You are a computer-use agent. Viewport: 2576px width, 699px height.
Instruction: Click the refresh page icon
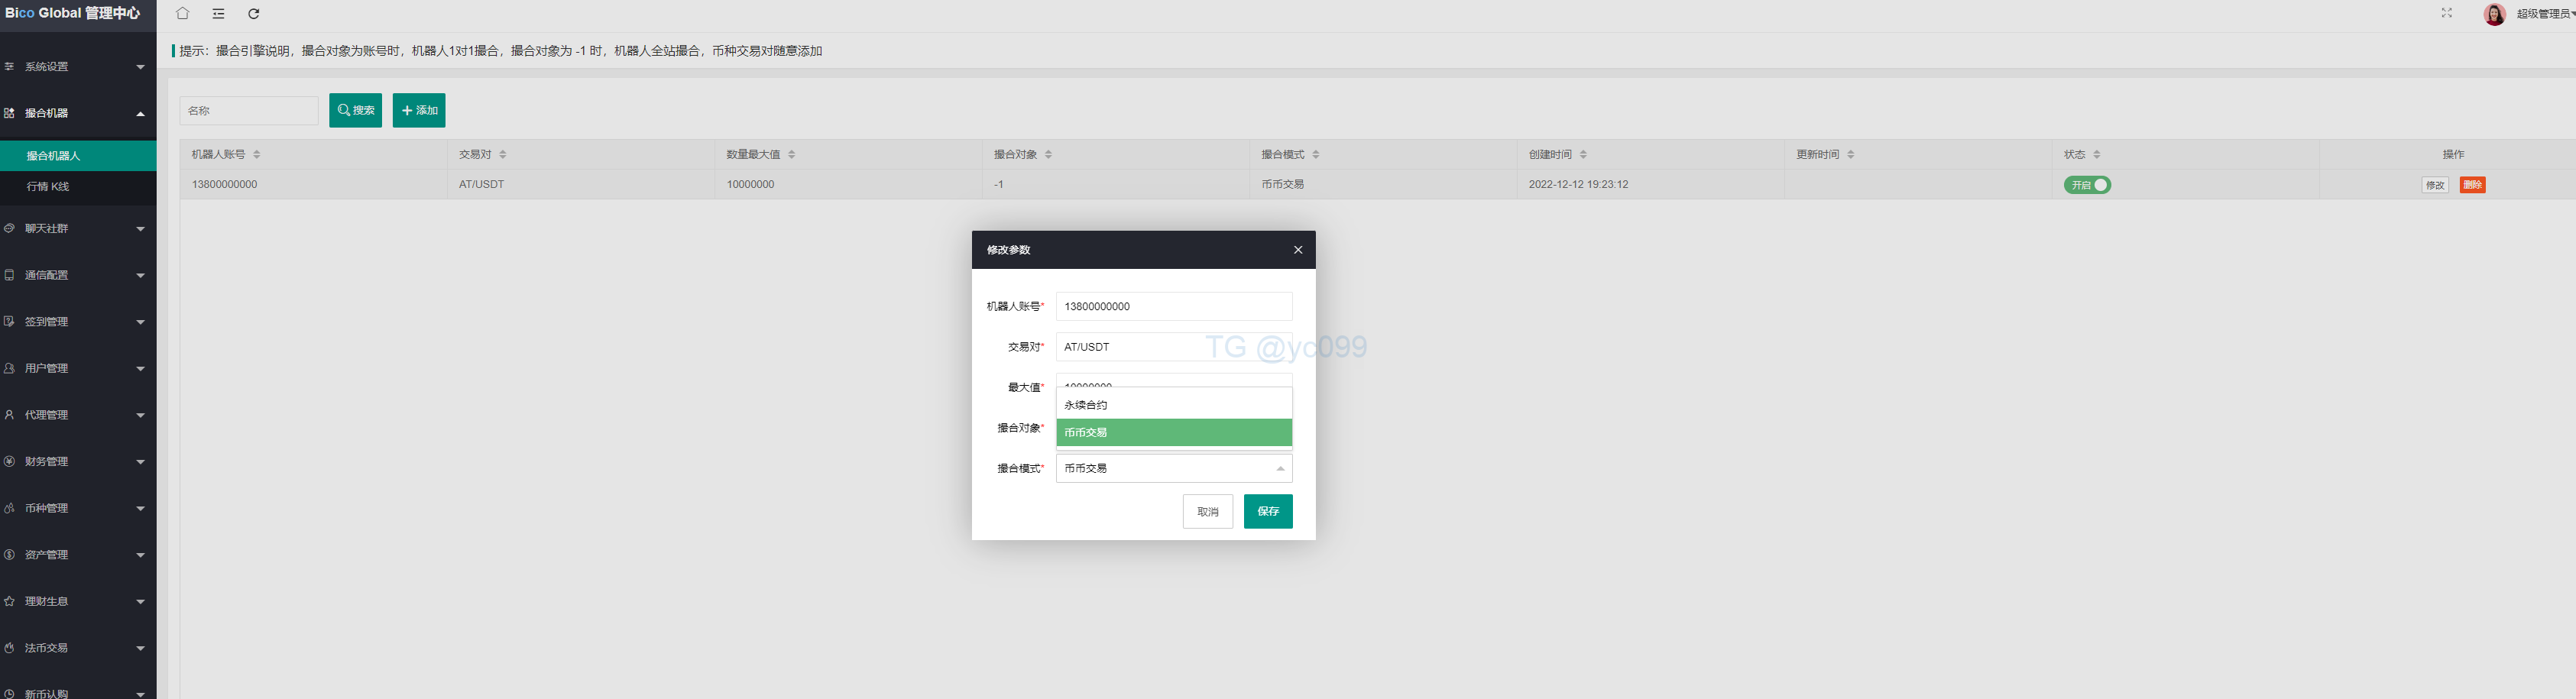pos(254,14)
